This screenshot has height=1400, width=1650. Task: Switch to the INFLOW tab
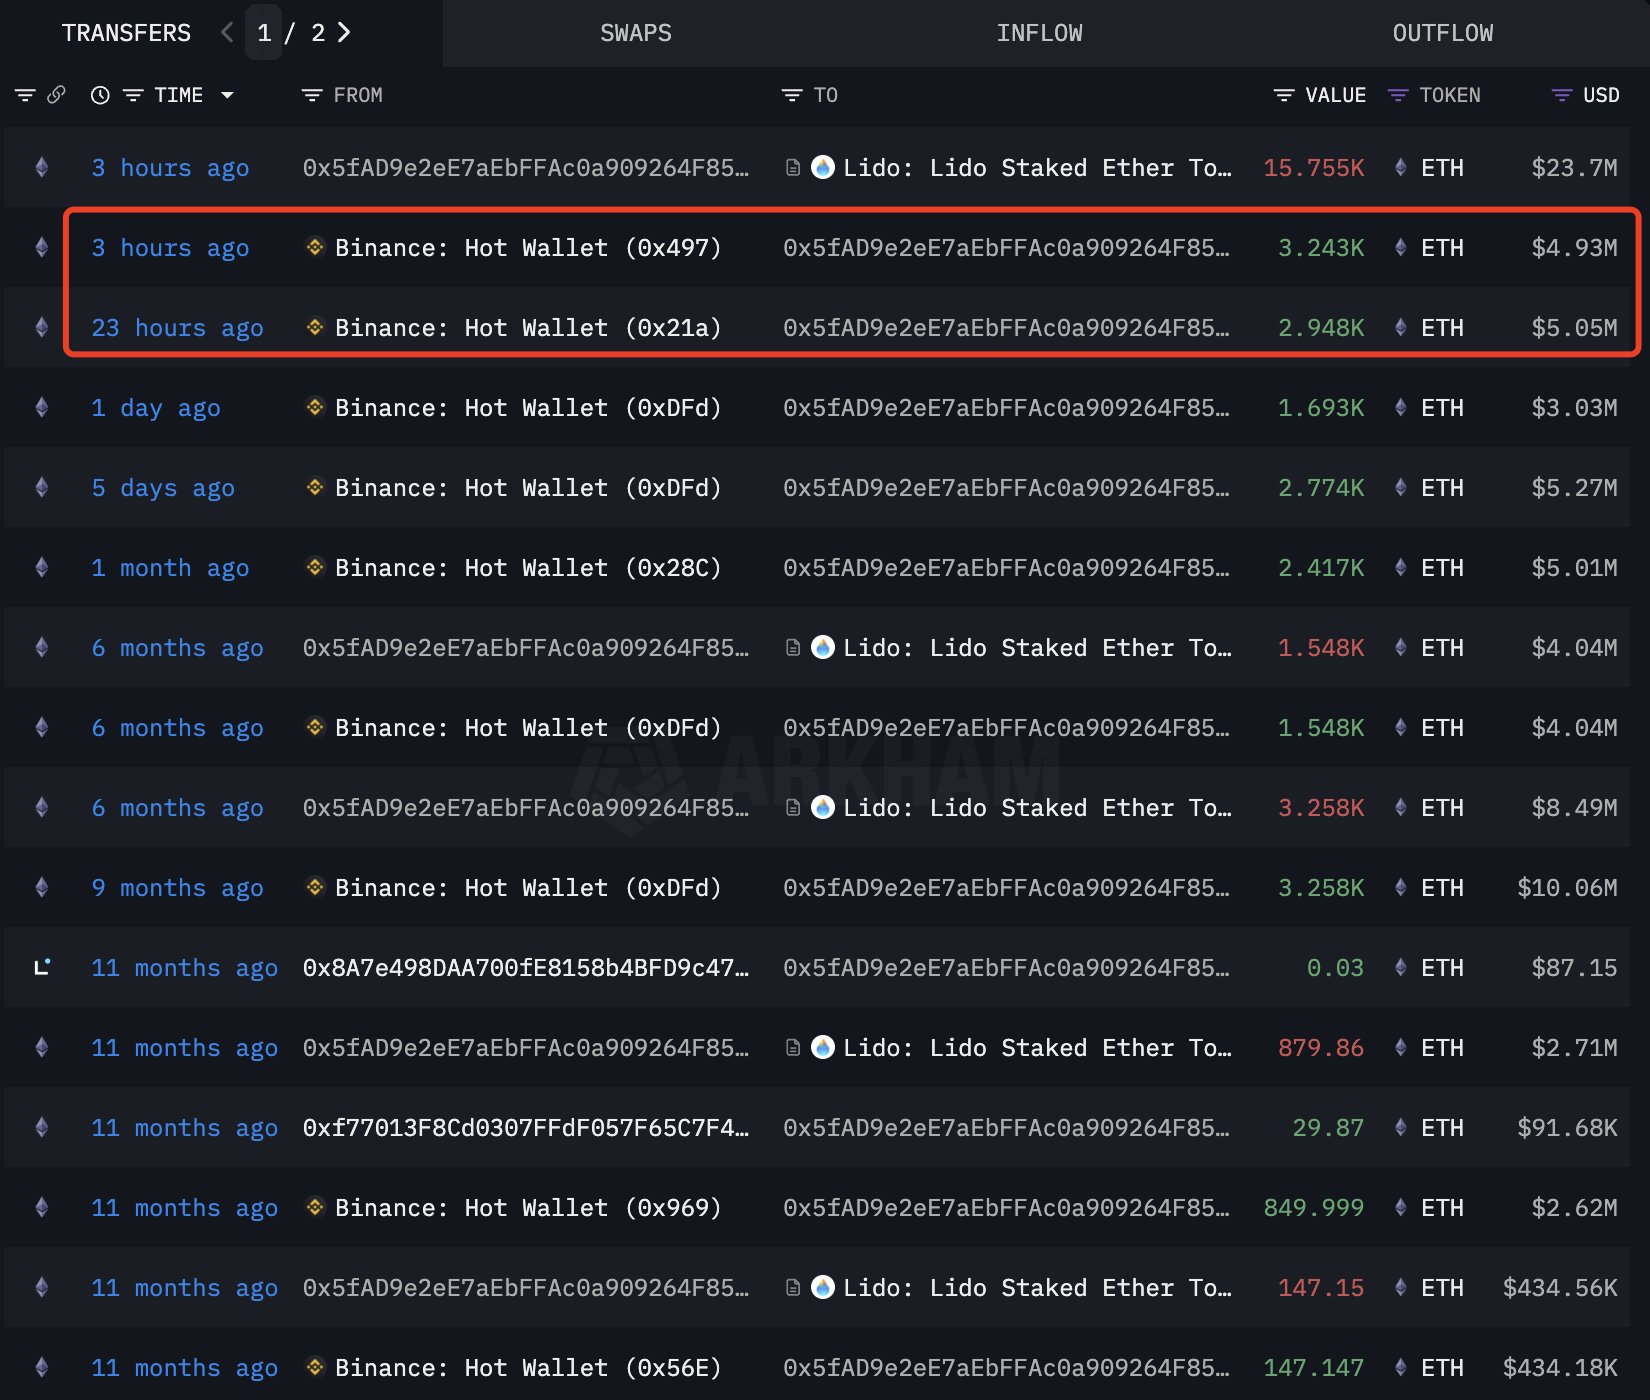coord(1039,33)
